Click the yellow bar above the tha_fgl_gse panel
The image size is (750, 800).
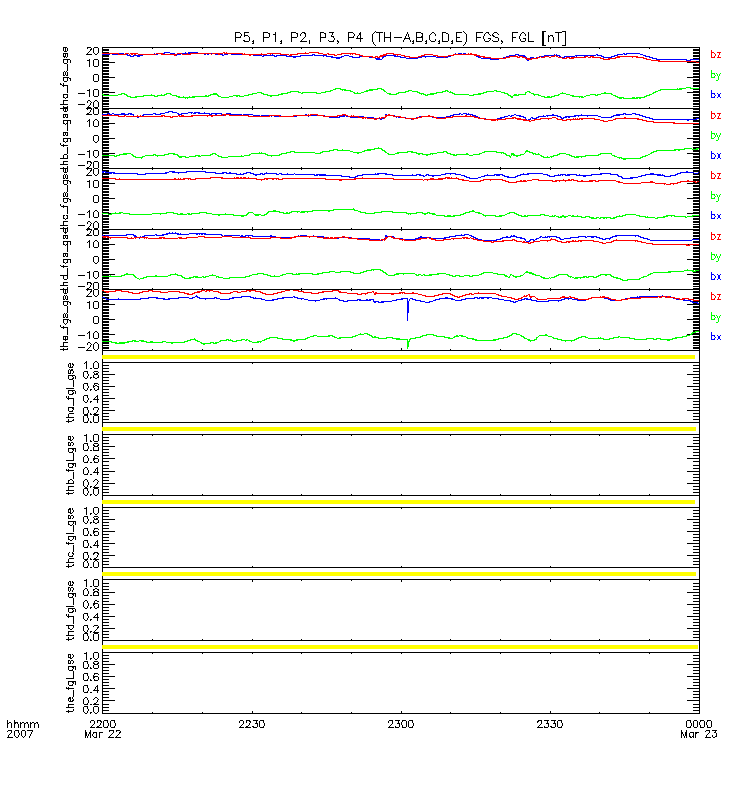[399, 357]
